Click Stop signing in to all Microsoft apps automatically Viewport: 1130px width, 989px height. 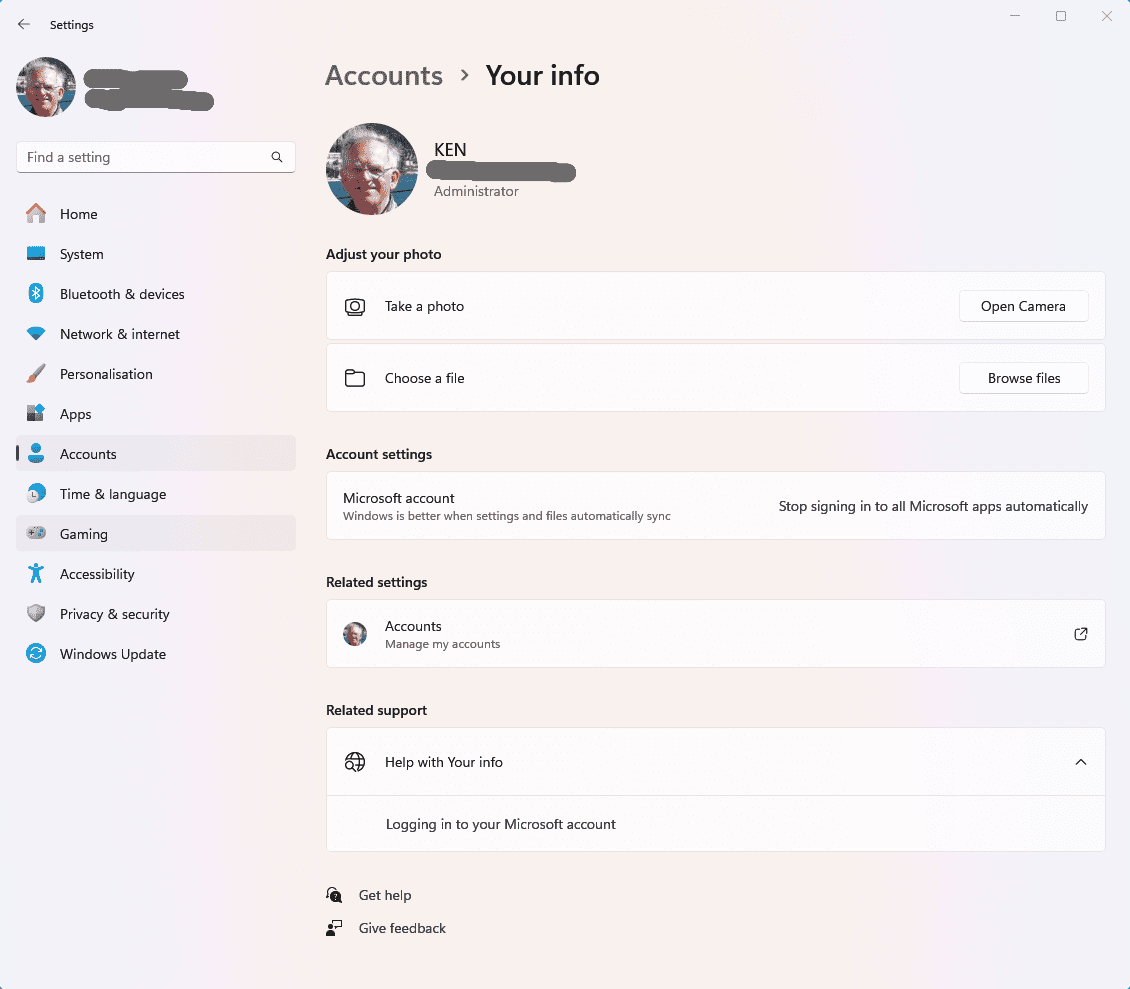click(x=933, y=506)
